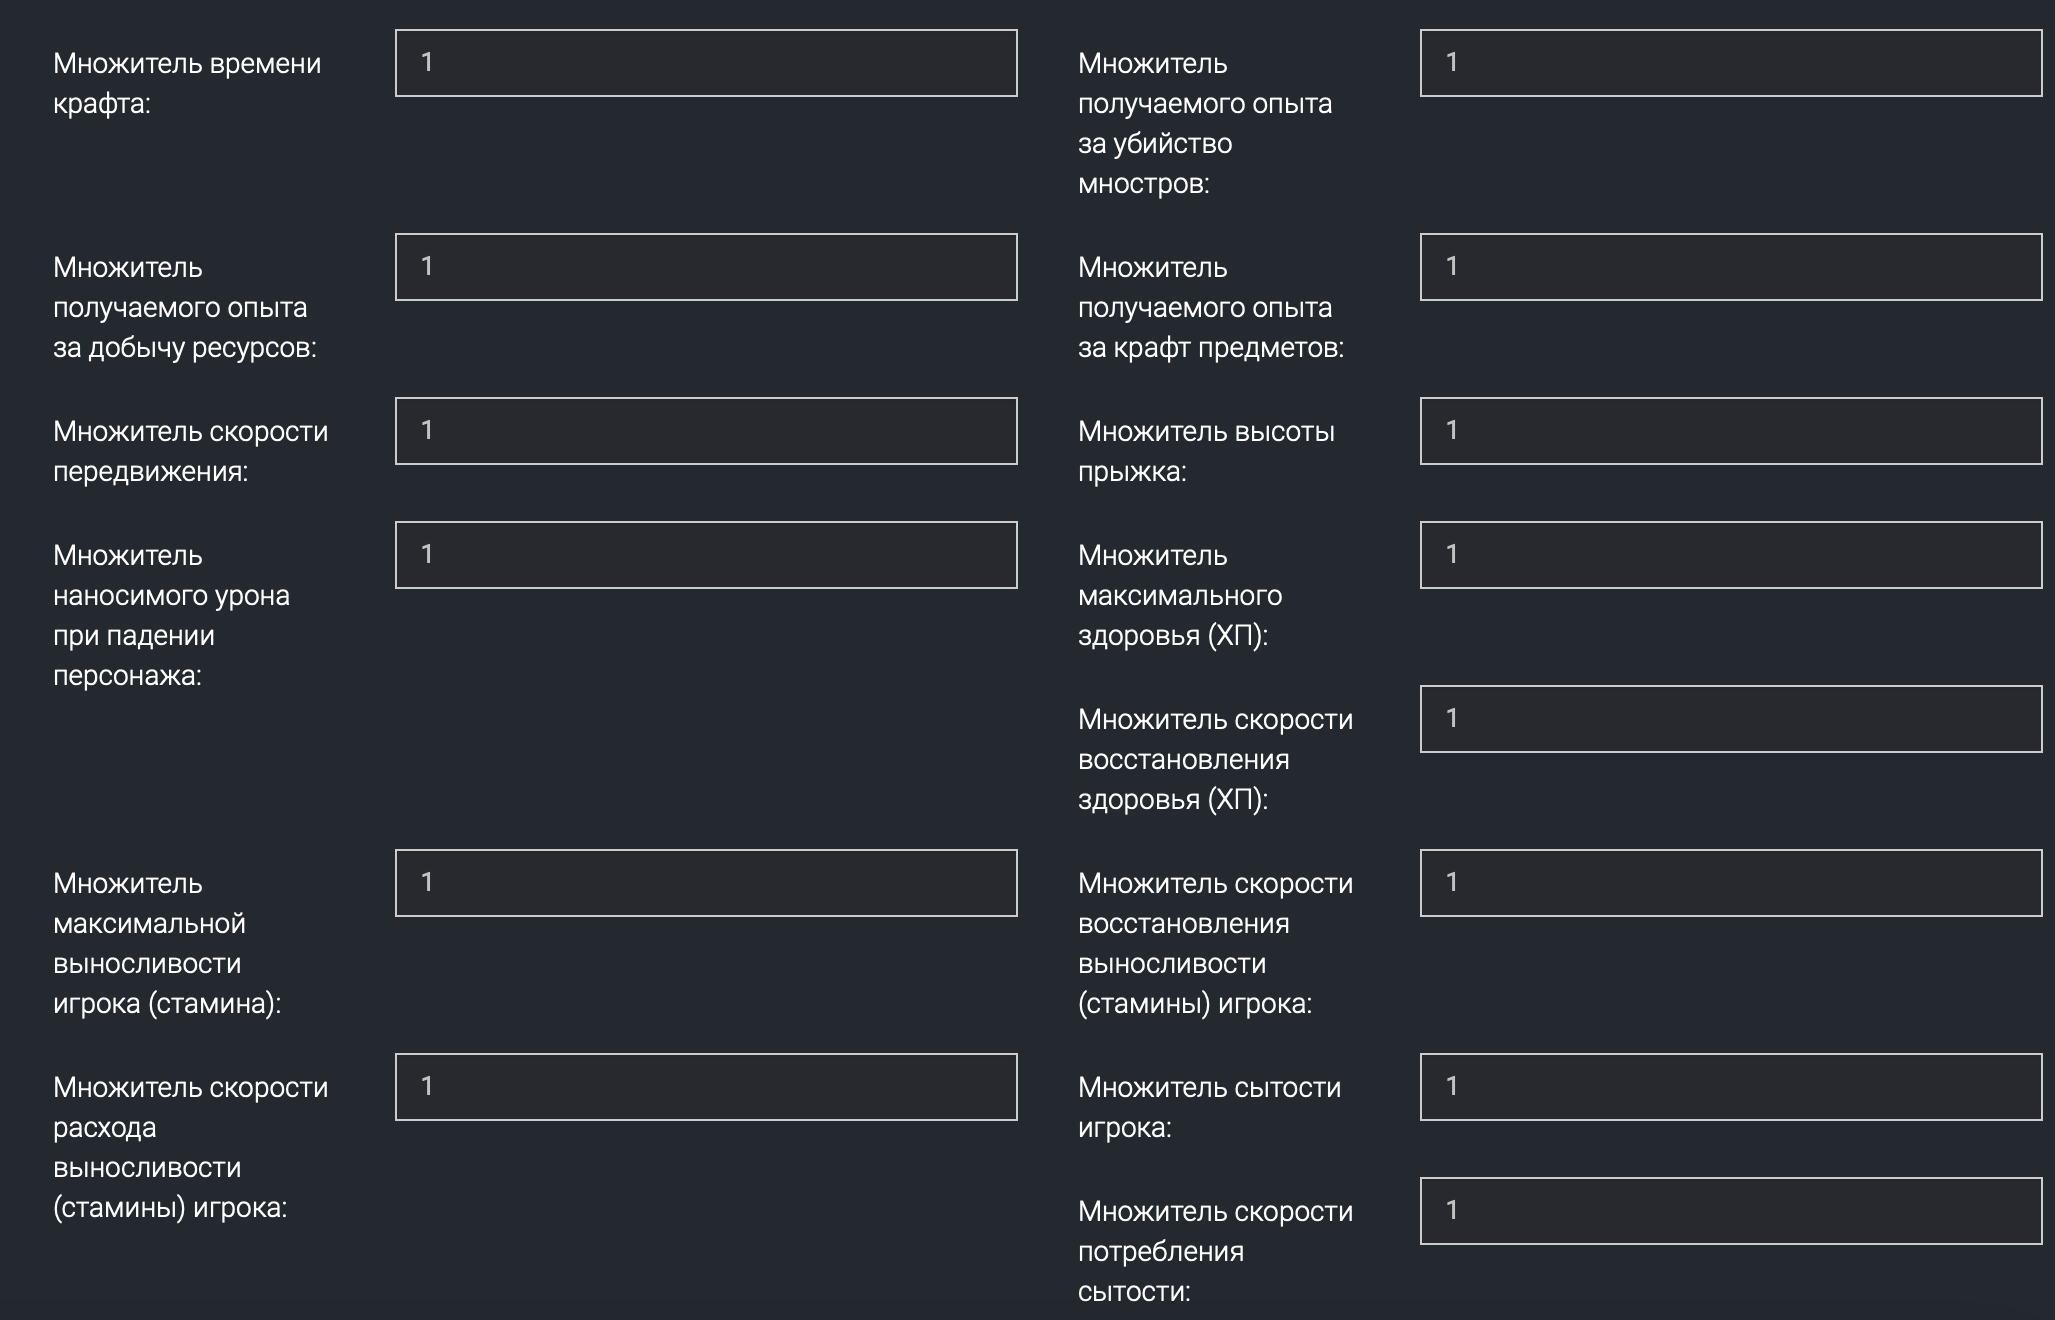Click the "Множитель сытости игрока" label
This screenshot has height=1320, width=2055.
pos(1209,1107)
